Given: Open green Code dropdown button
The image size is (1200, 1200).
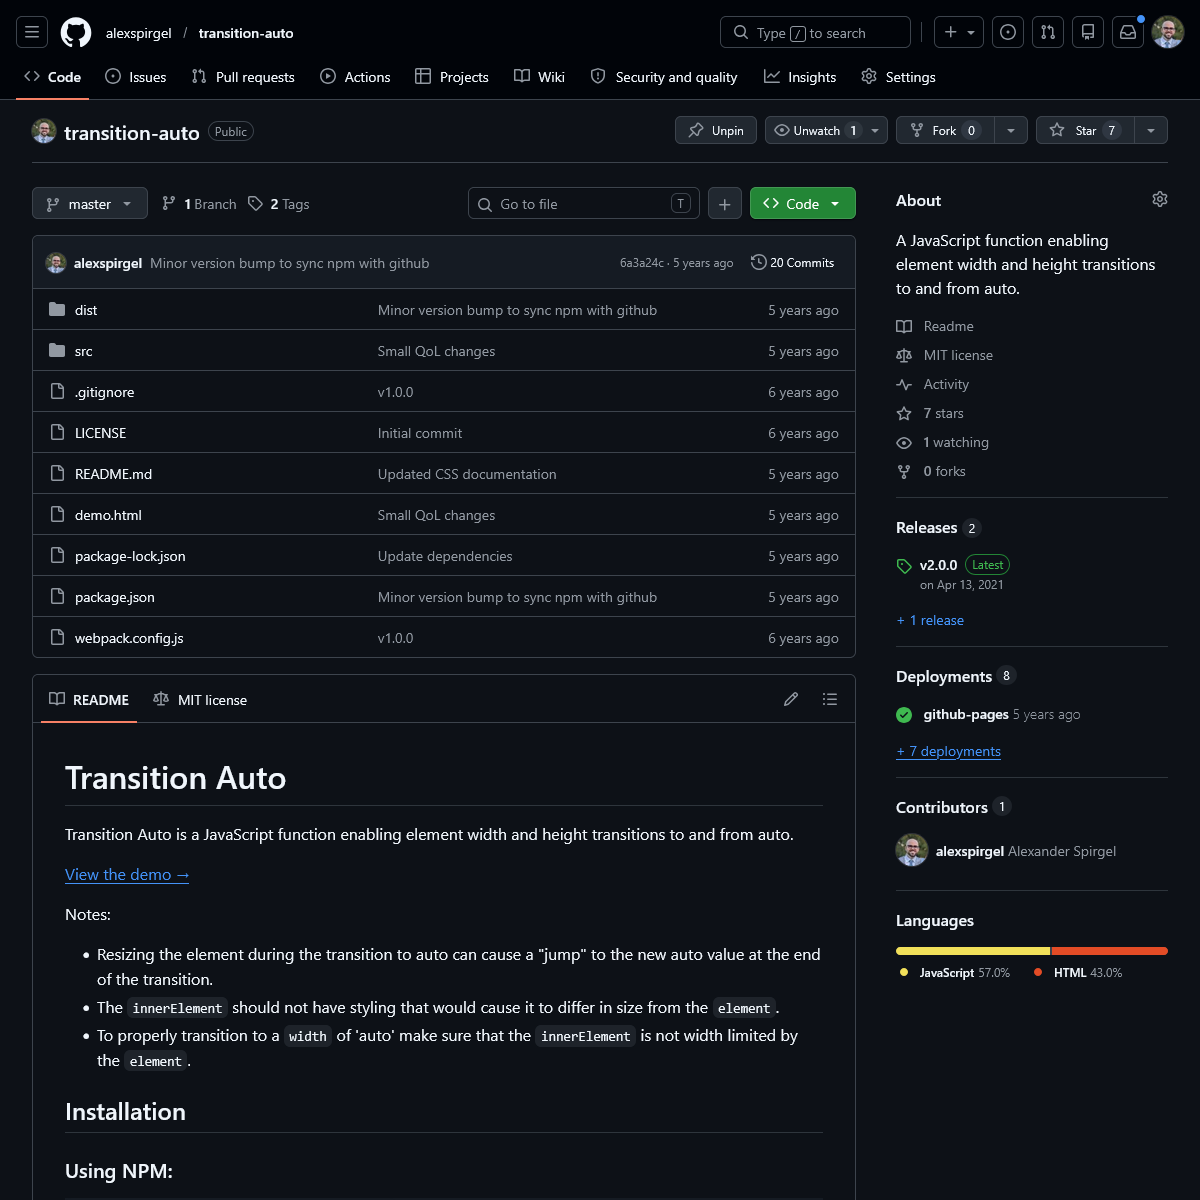Looking at the screenshot, I should (803, 203).
